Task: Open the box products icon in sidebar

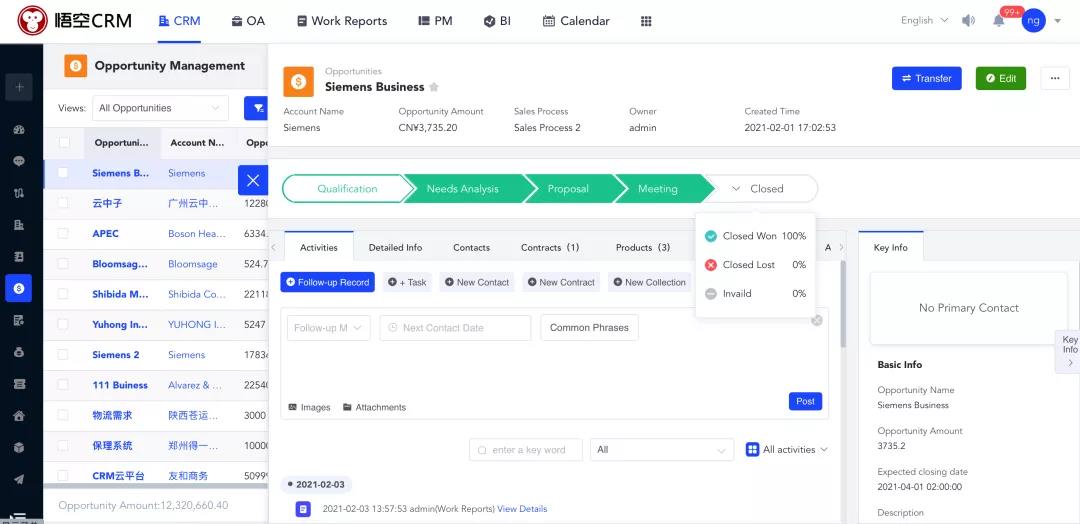Action: (19, 448)
